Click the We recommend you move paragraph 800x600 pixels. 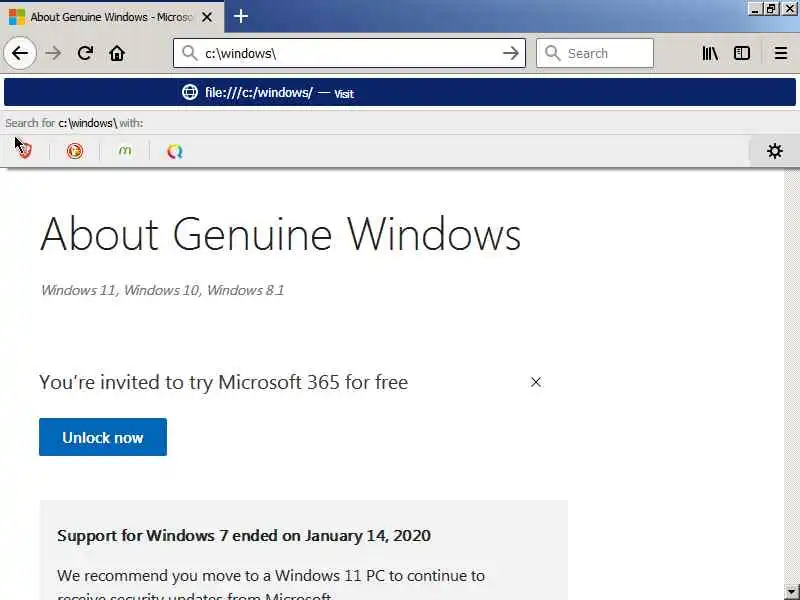271,584
